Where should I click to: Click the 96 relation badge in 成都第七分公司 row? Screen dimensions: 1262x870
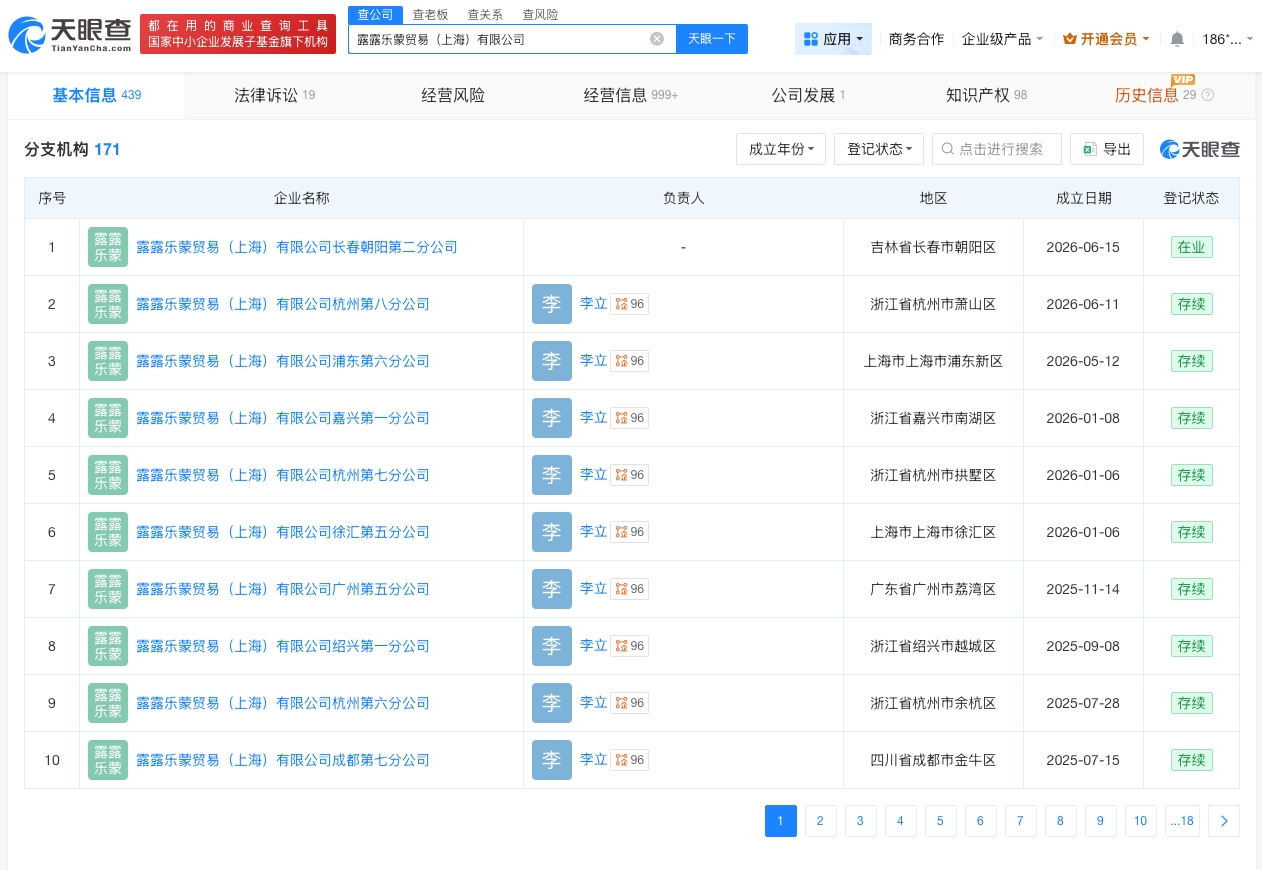pos(630,760)
